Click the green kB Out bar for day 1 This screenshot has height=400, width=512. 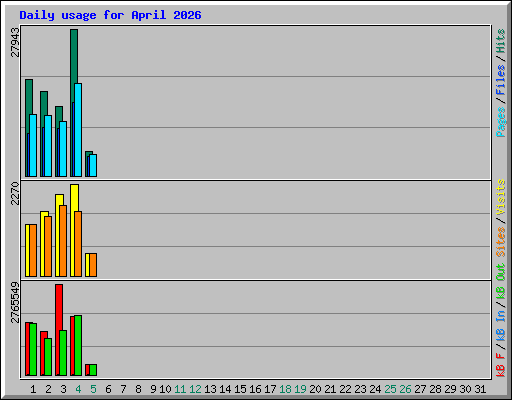[x=33, y=349]
